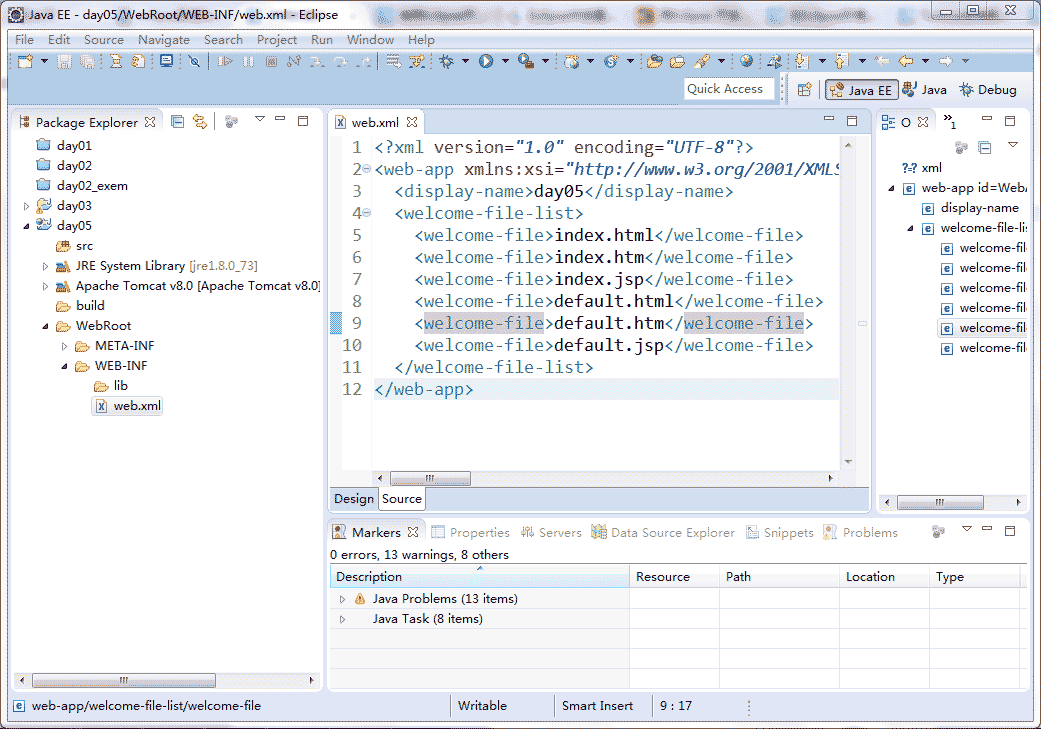The width and height of the screenshot is (1041, 729).
Task: Click the Skip All Breakpoints icon
Action: (x=194, y=61)
